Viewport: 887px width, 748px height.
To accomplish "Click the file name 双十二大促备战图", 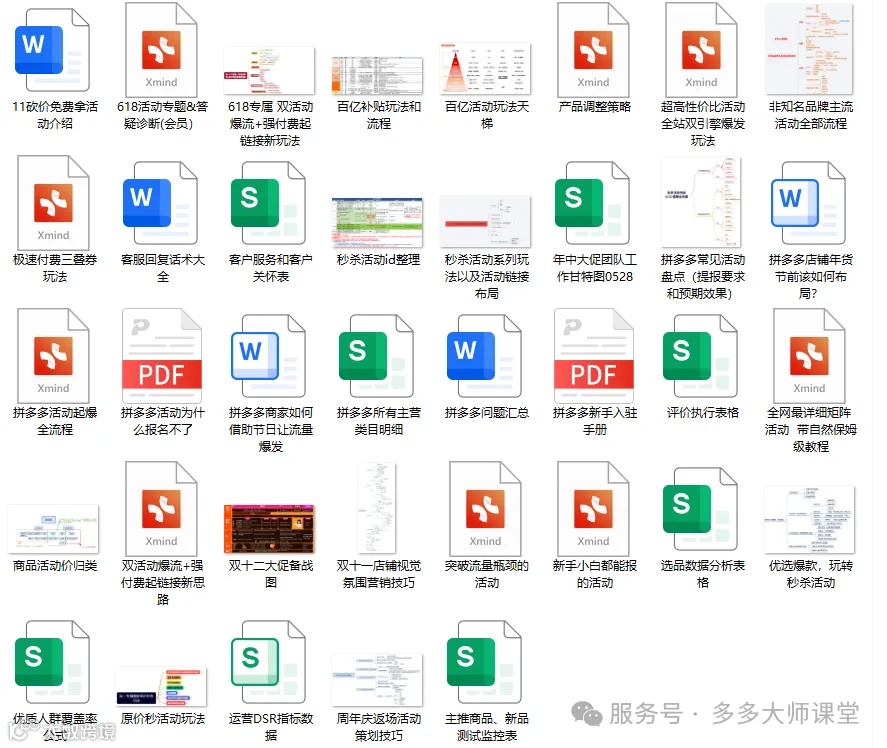I will click(270, 574).
